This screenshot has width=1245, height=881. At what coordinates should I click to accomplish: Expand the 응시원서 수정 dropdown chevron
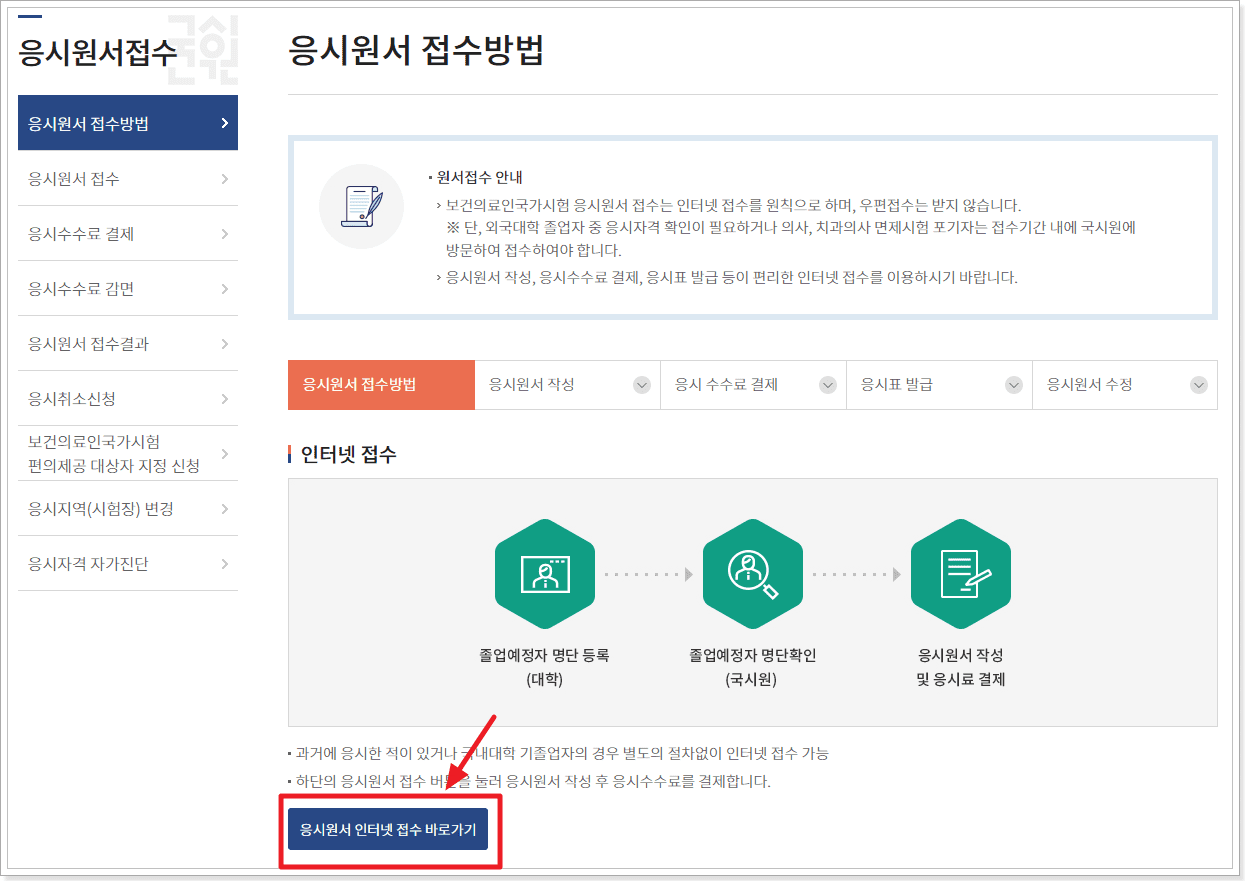[1198, 384]
